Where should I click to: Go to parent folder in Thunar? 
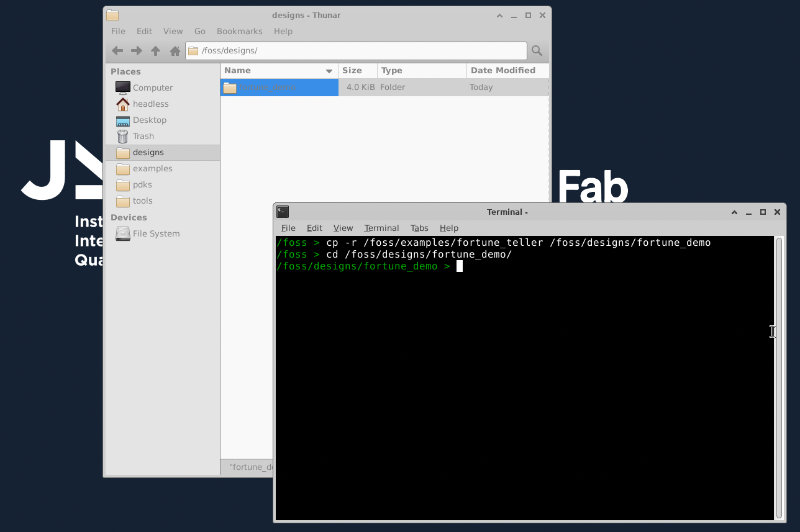(156, 50)
